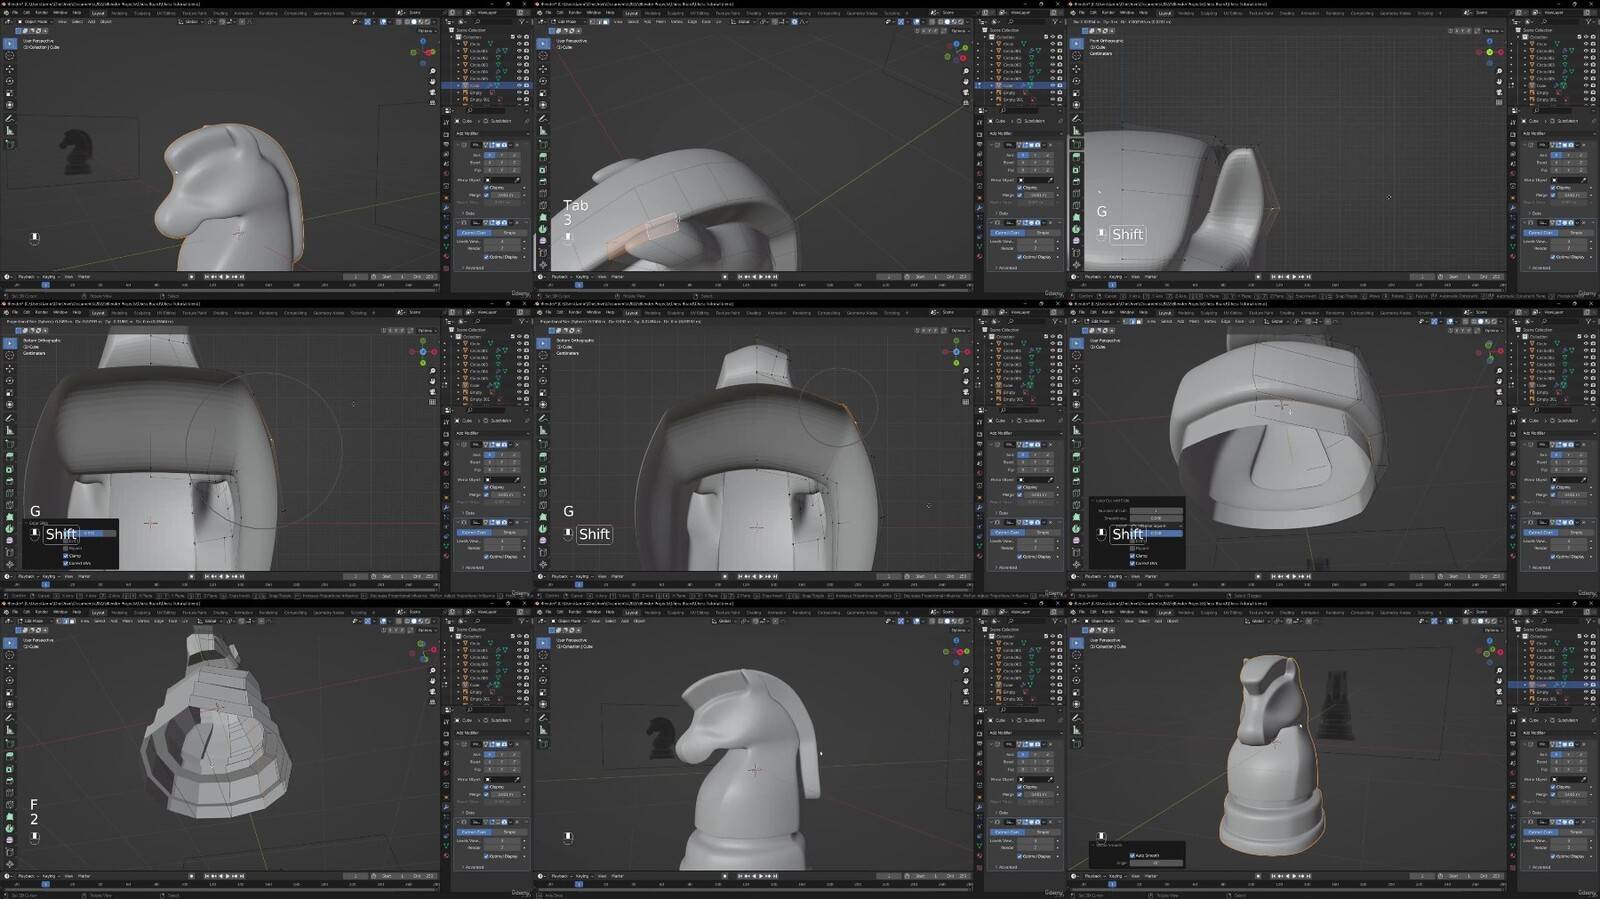
Task: Click Number of Cuts field in Loop Cut panel
Action: pos(1156,511)
